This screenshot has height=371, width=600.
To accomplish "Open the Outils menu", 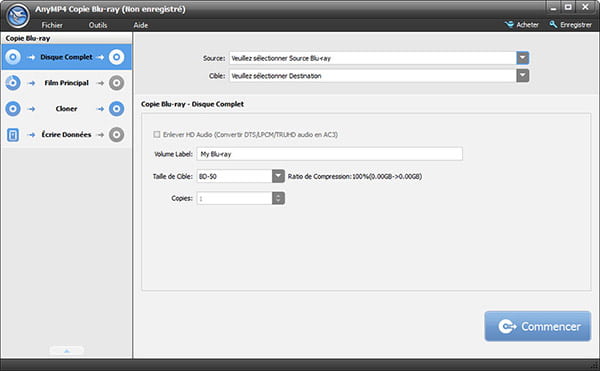I will click(98, 25).
